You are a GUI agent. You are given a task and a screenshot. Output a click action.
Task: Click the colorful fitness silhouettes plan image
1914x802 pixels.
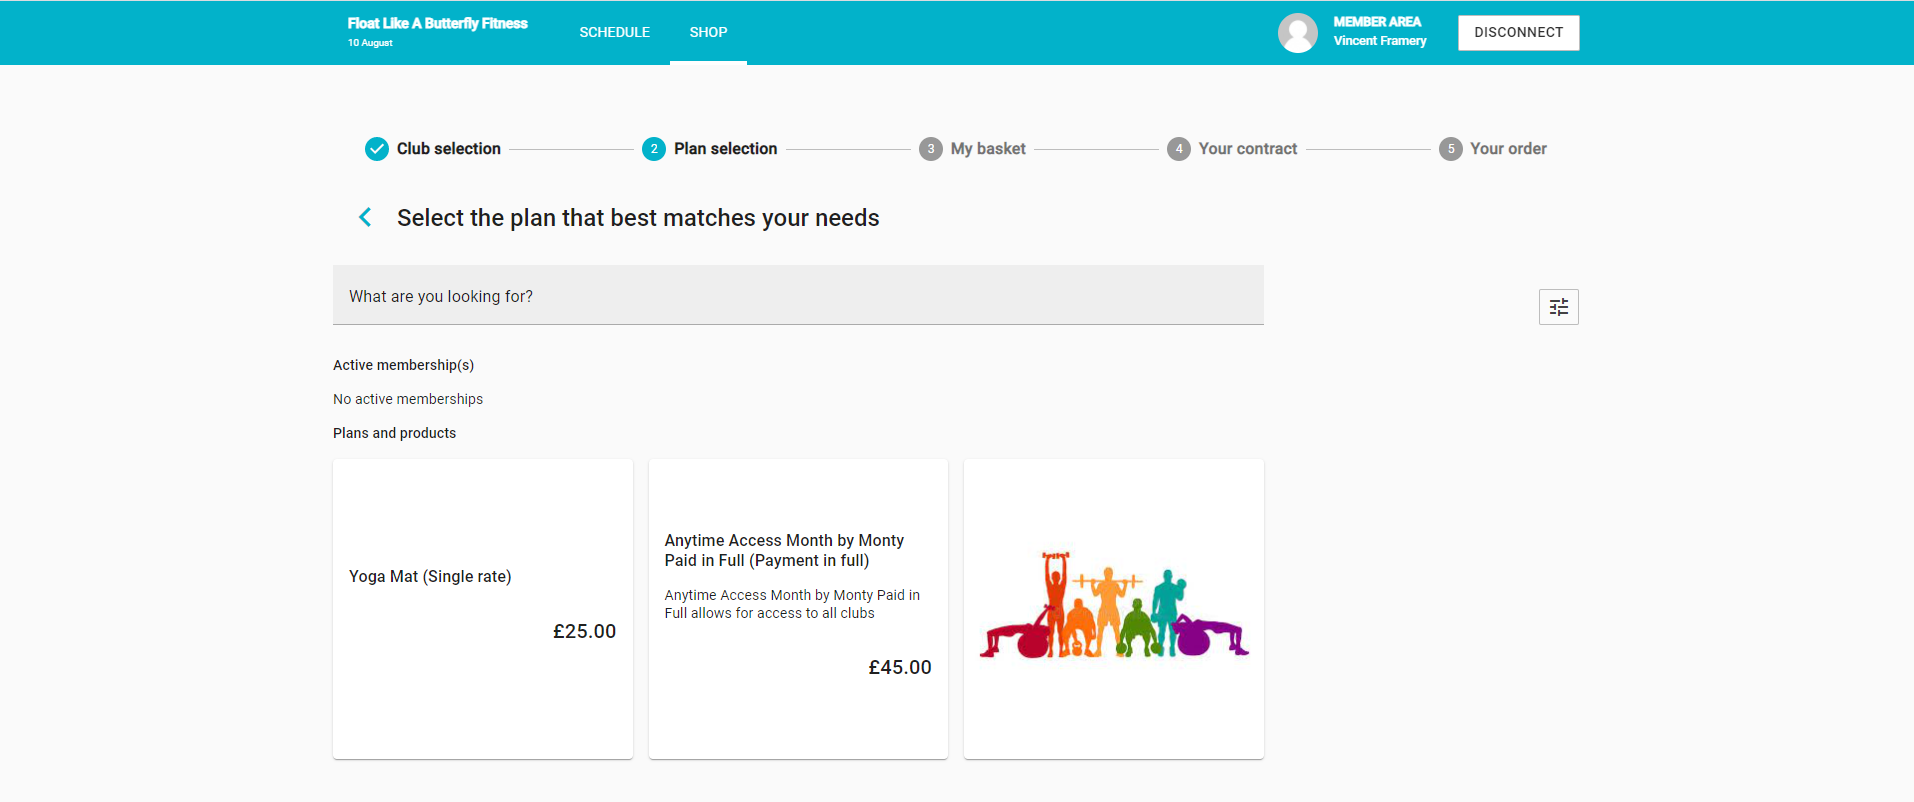(x=1113, y=606)
